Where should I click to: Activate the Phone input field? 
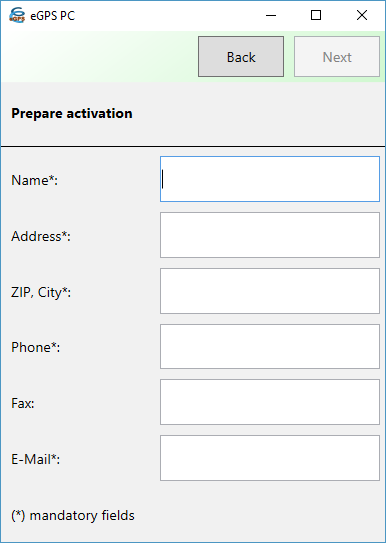[x=270, y=347]
